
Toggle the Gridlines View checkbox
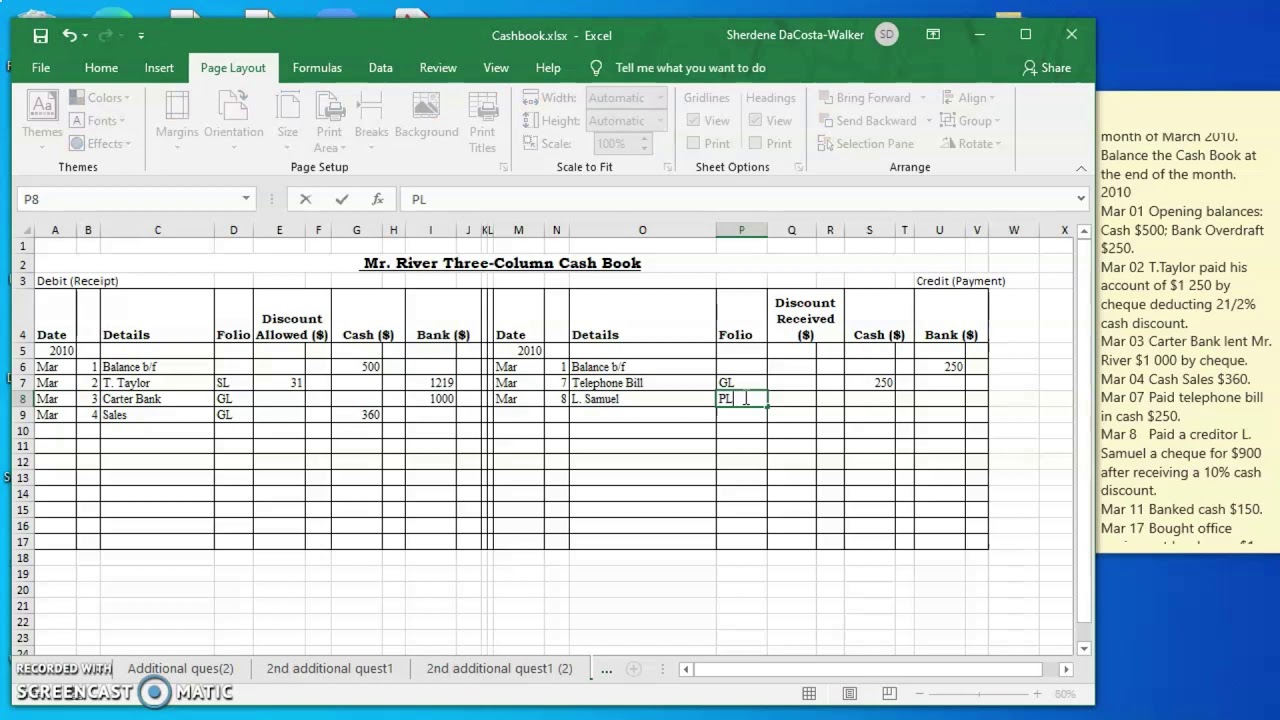693,121
